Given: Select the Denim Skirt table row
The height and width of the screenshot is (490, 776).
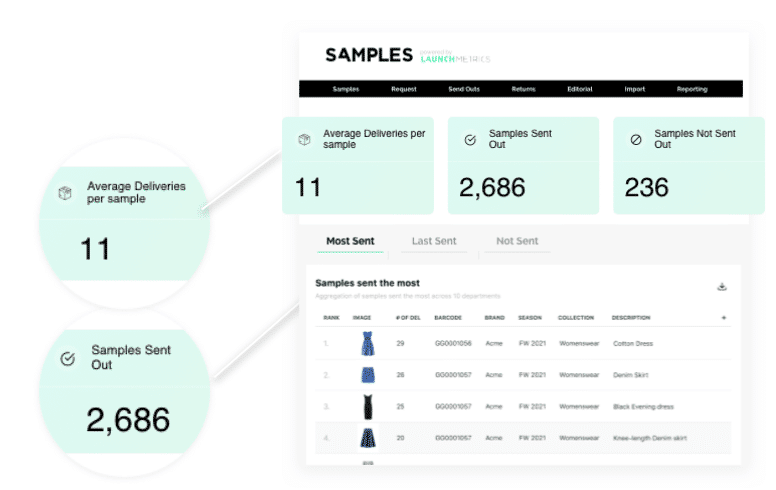Looking at the screenshot, I should [520, 376].
